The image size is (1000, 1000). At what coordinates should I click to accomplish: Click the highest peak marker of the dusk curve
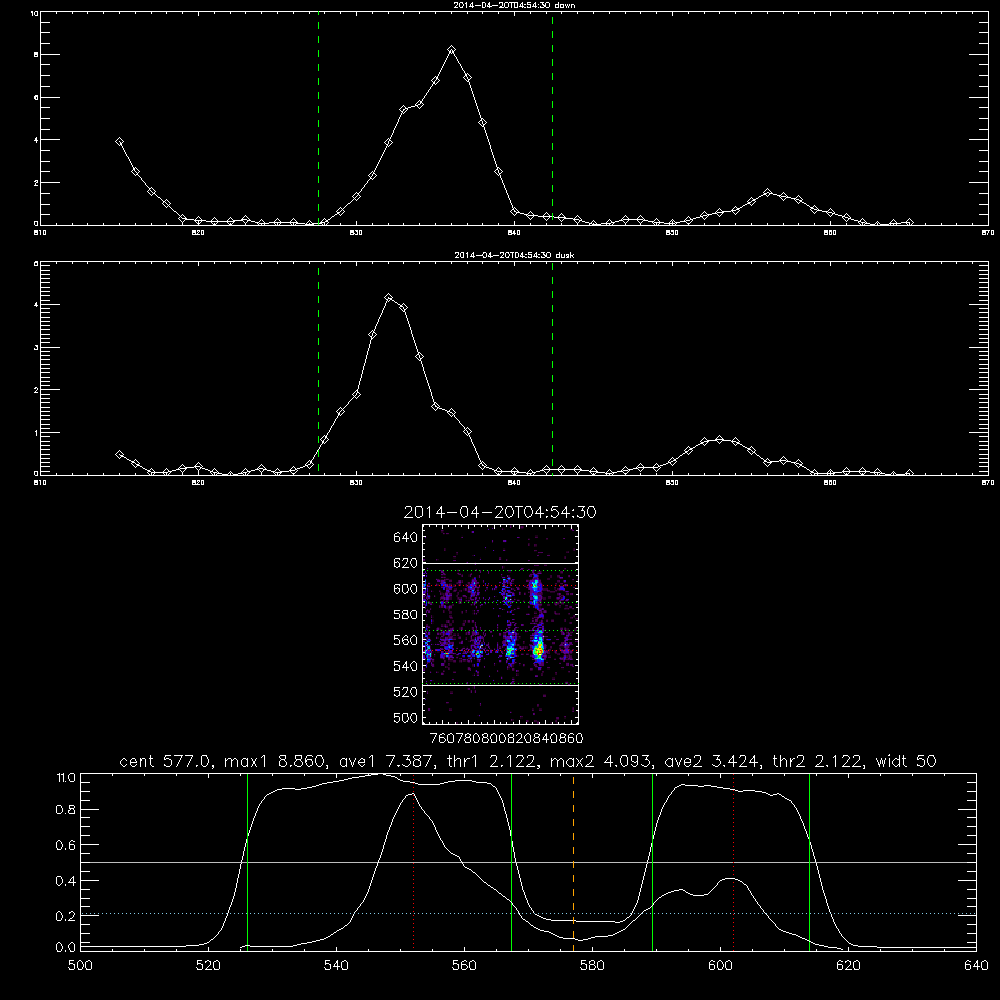pyautogui.click(x=388, y=297)
